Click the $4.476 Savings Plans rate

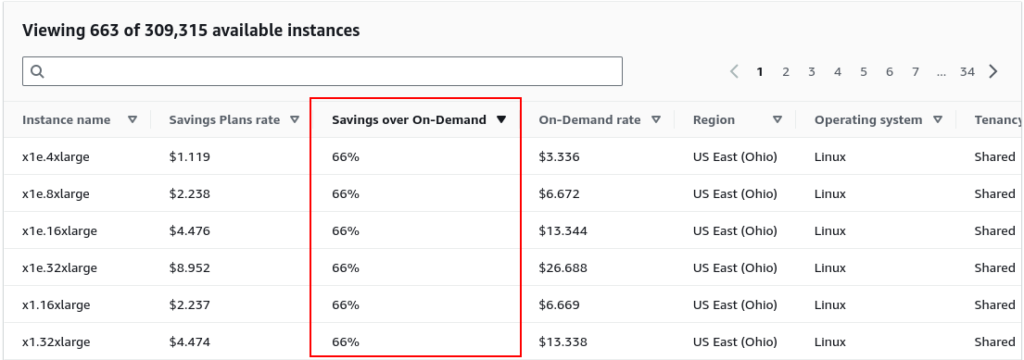[189, 231]
